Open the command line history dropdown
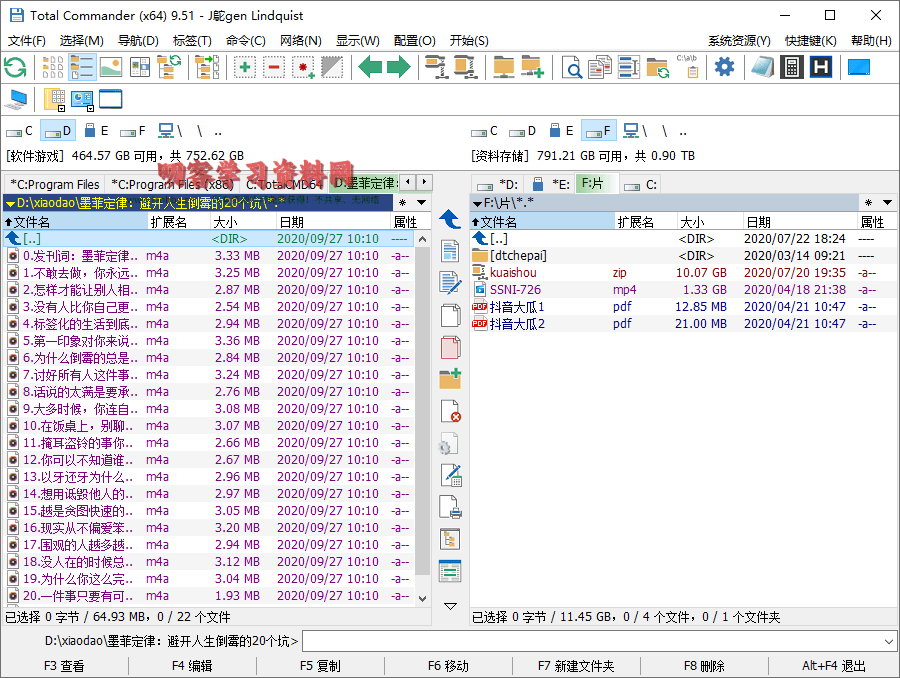The image size is (900, 678). click(x=889, y=641)
